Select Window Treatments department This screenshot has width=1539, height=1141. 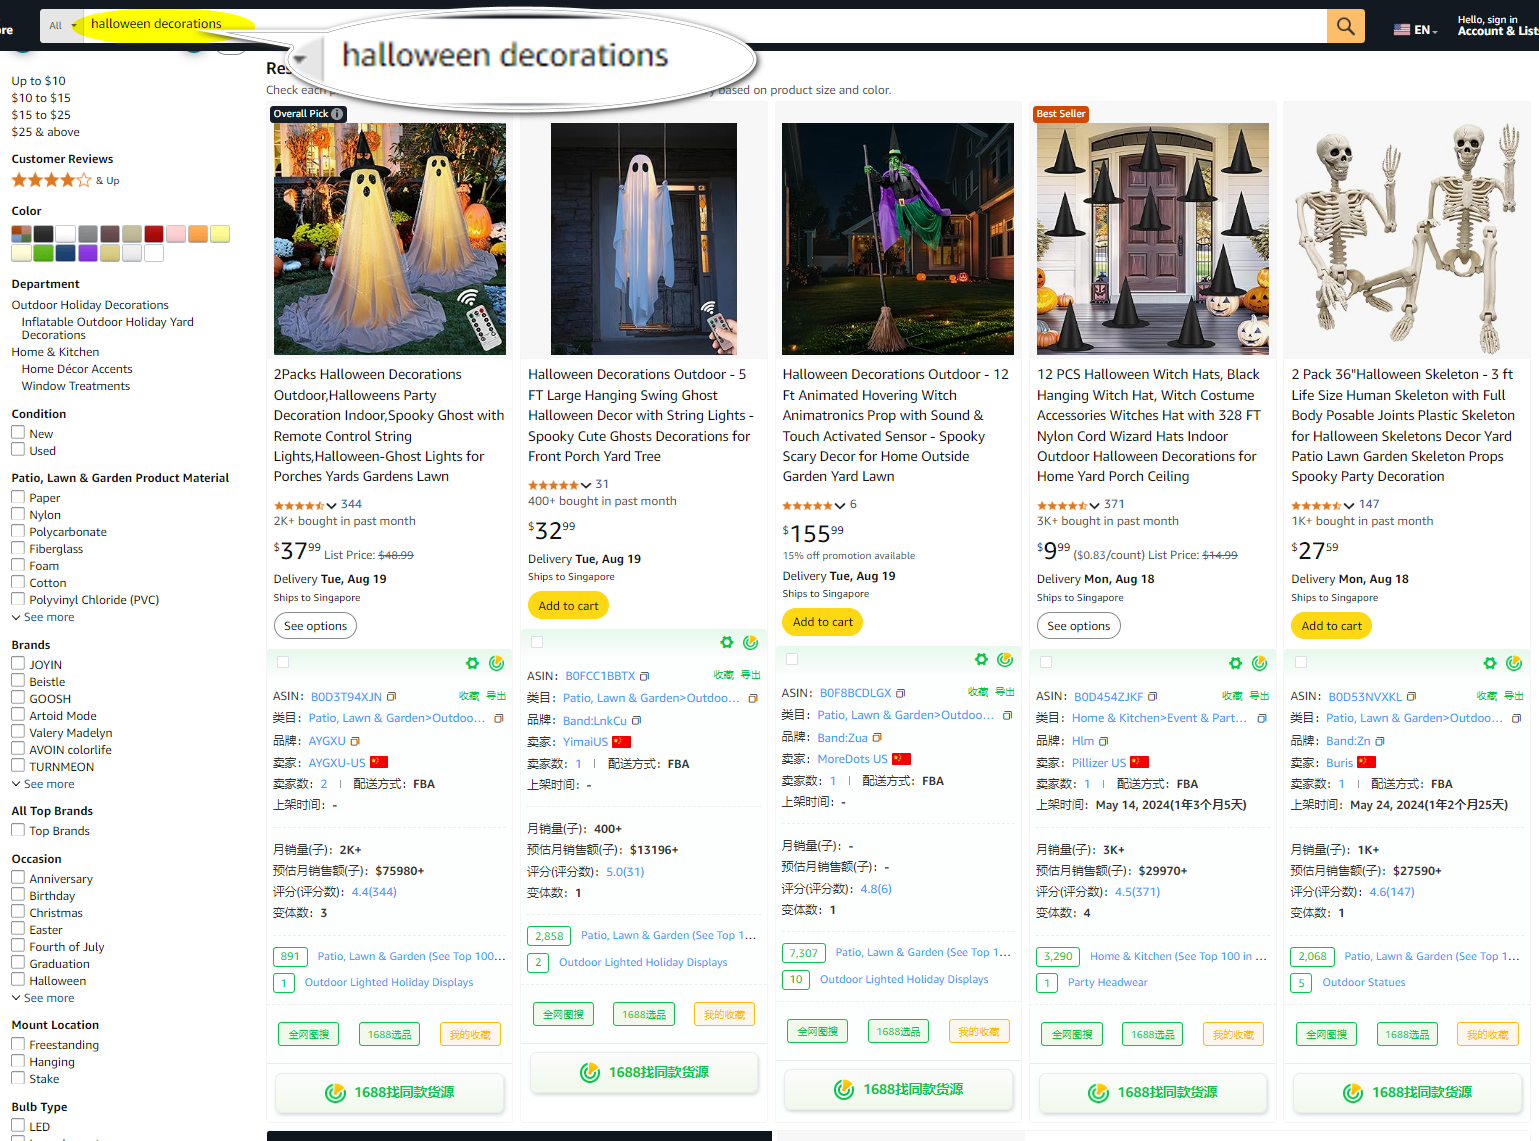(76, 386)
